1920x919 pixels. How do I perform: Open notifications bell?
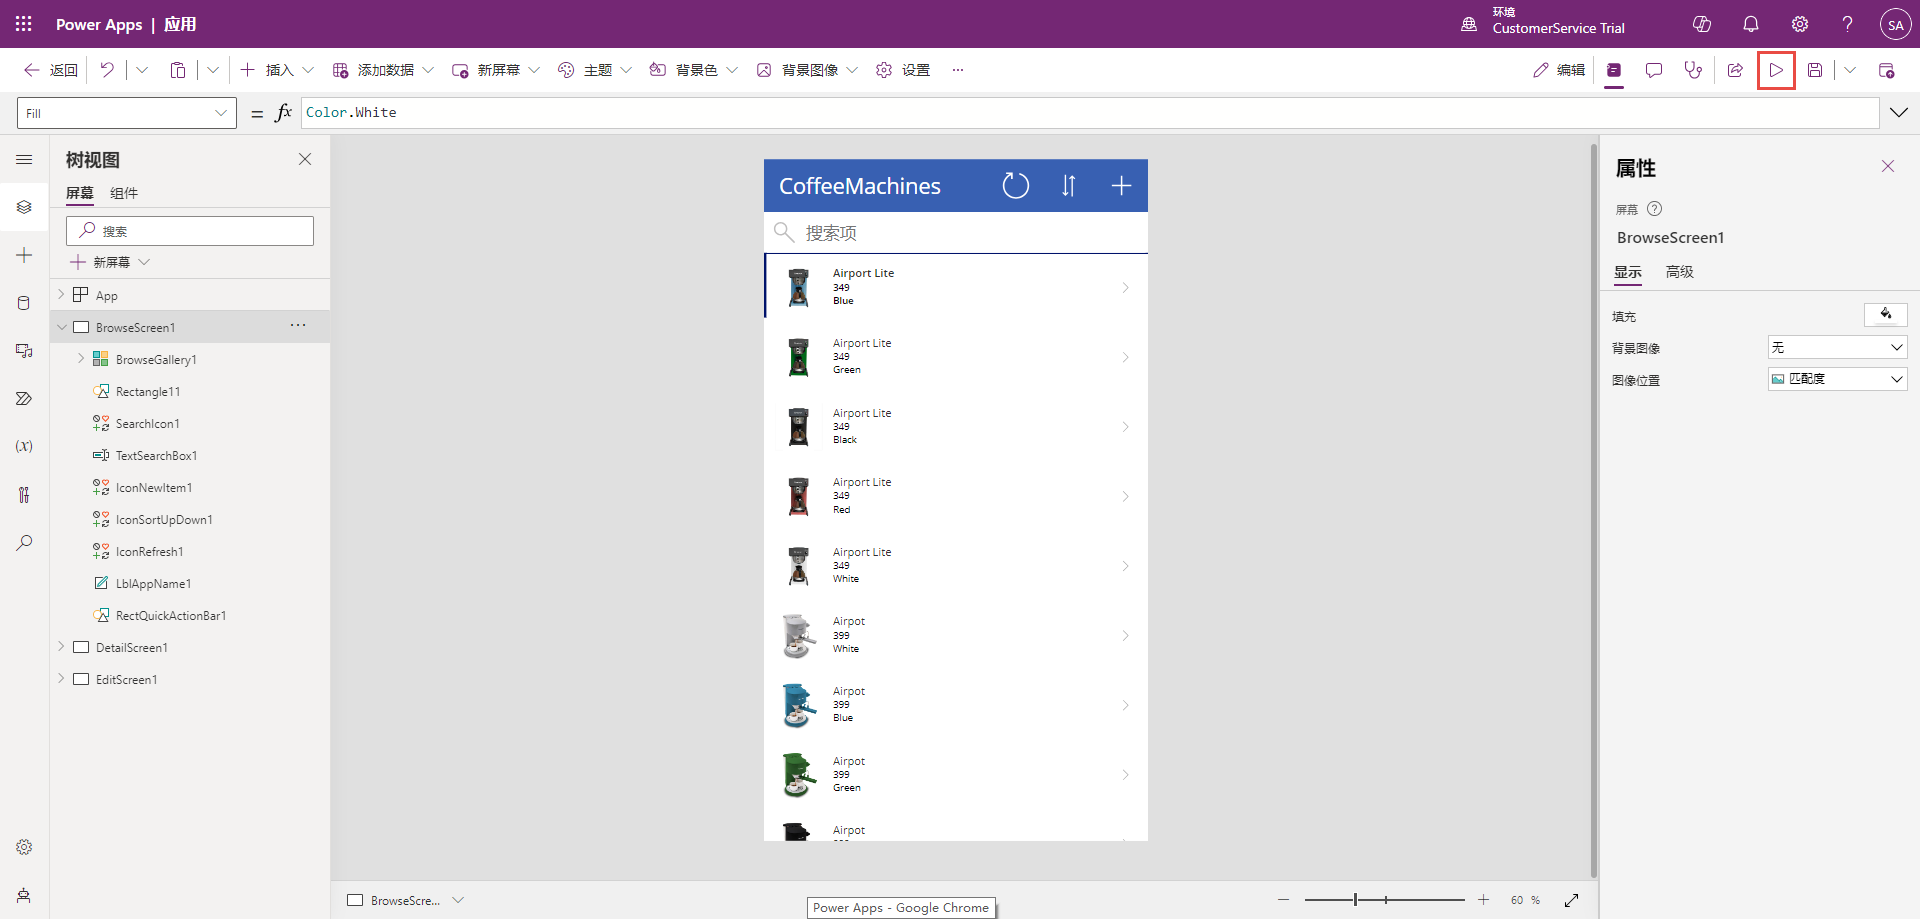(x=1751, y=24)
